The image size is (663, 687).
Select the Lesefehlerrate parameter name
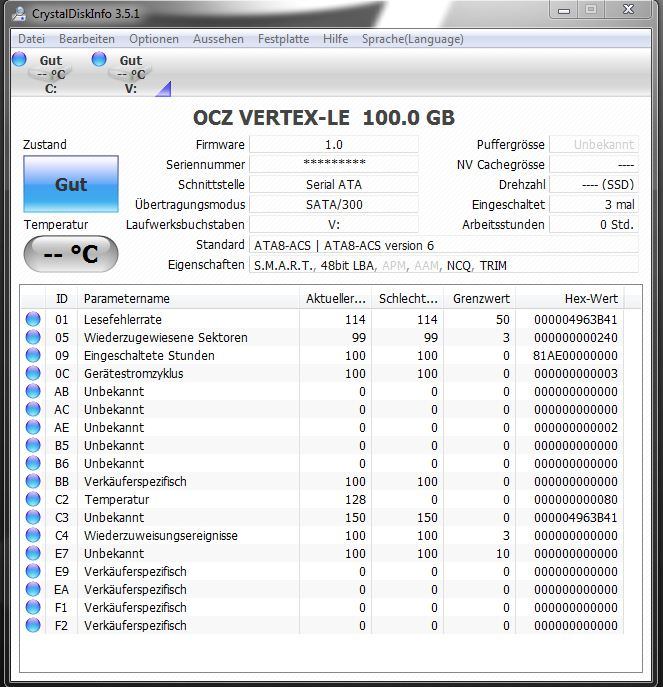(123, 319)
